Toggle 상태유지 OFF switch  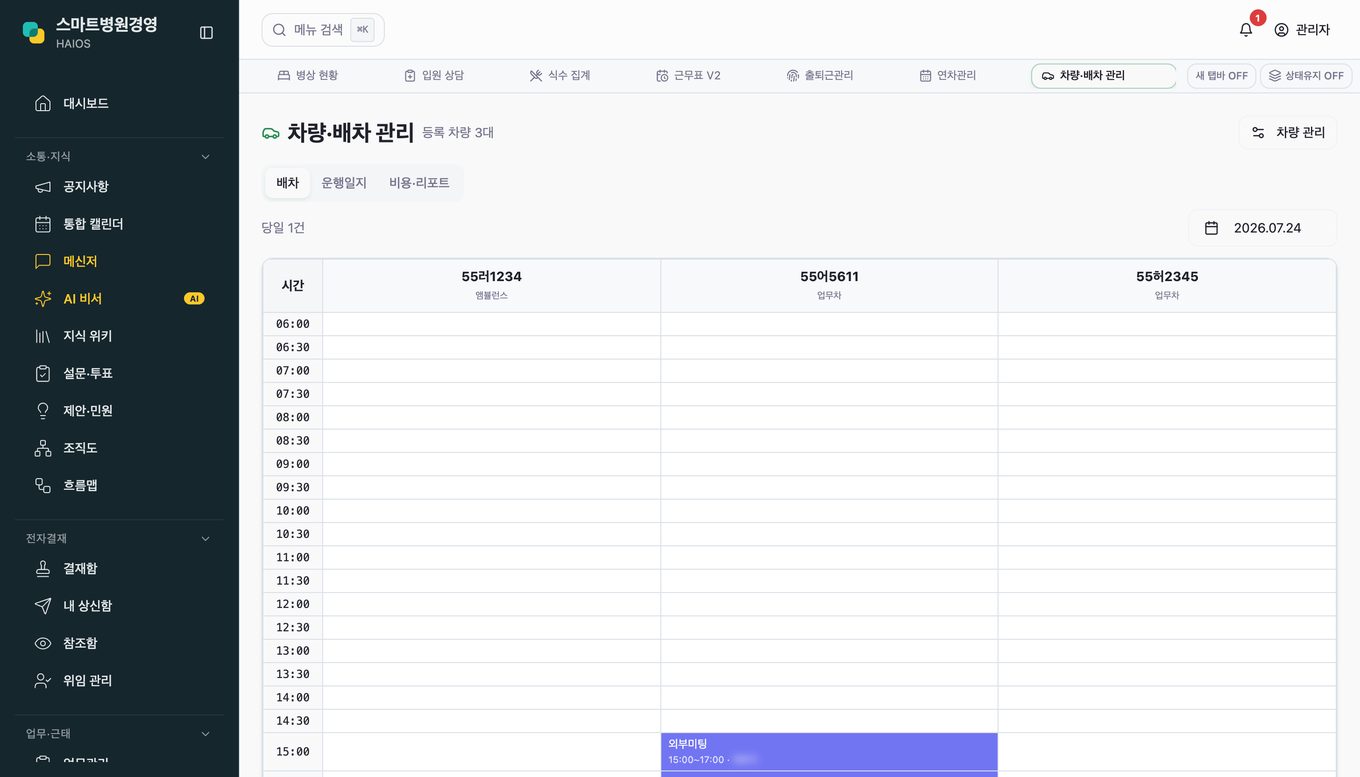click(x=1306, y=76)
